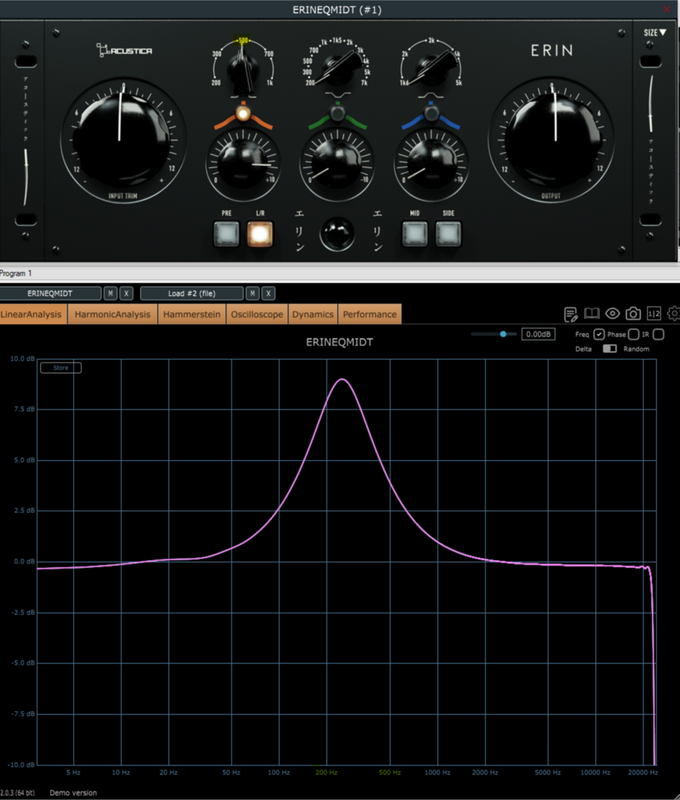This screenshot has width=680, height=800.
Task: Adjust the blue gain slider
Action: coord(503,334)
